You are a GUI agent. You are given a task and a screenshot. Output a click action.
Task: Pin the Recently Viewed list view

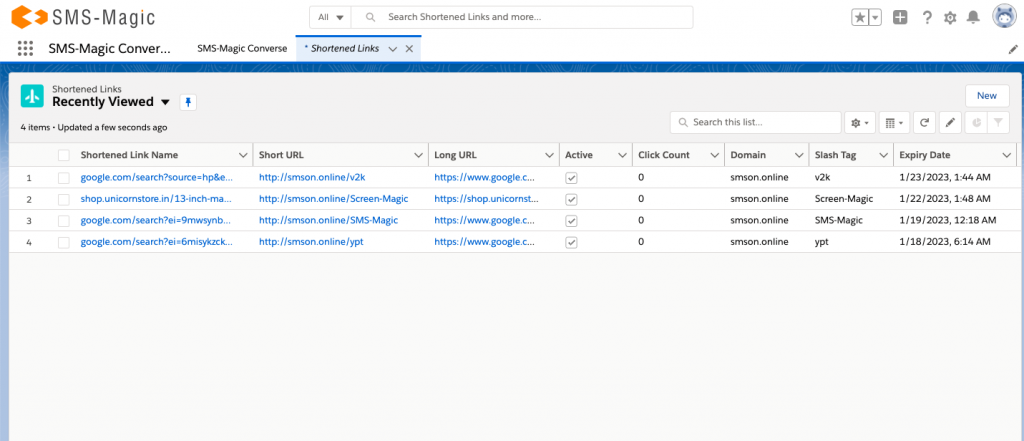188,102
